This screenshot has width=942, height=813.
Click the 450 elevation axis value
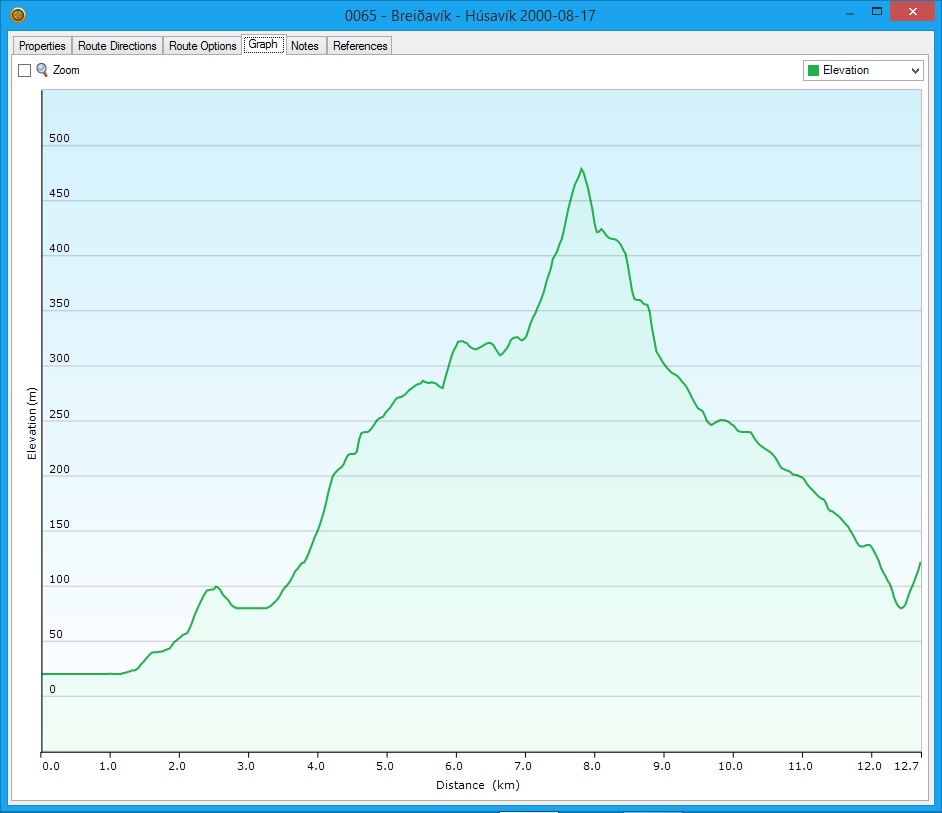pyautogui.click(x=59, y=193)
